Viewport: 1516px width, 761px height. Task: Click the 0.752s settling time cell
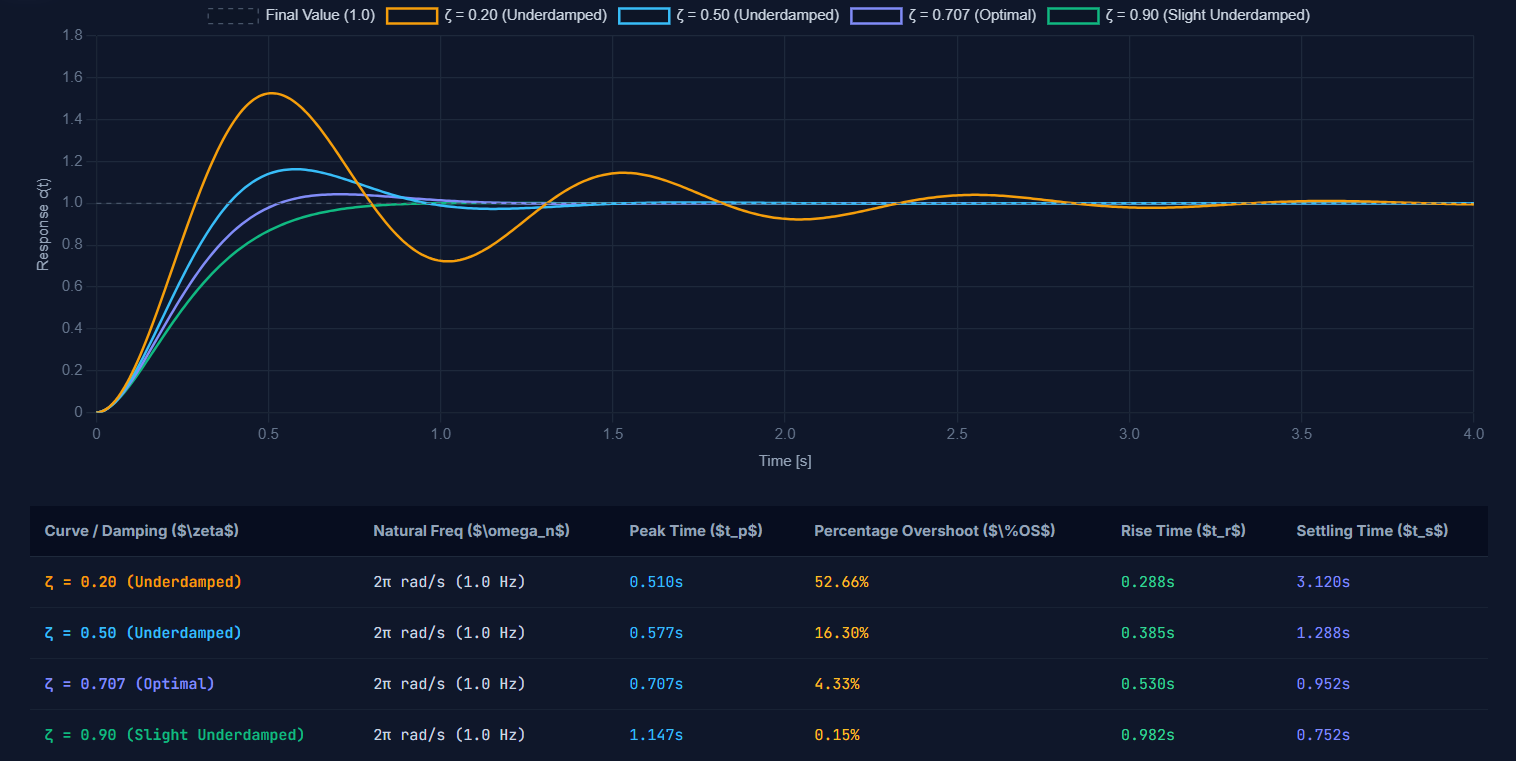1323,735
